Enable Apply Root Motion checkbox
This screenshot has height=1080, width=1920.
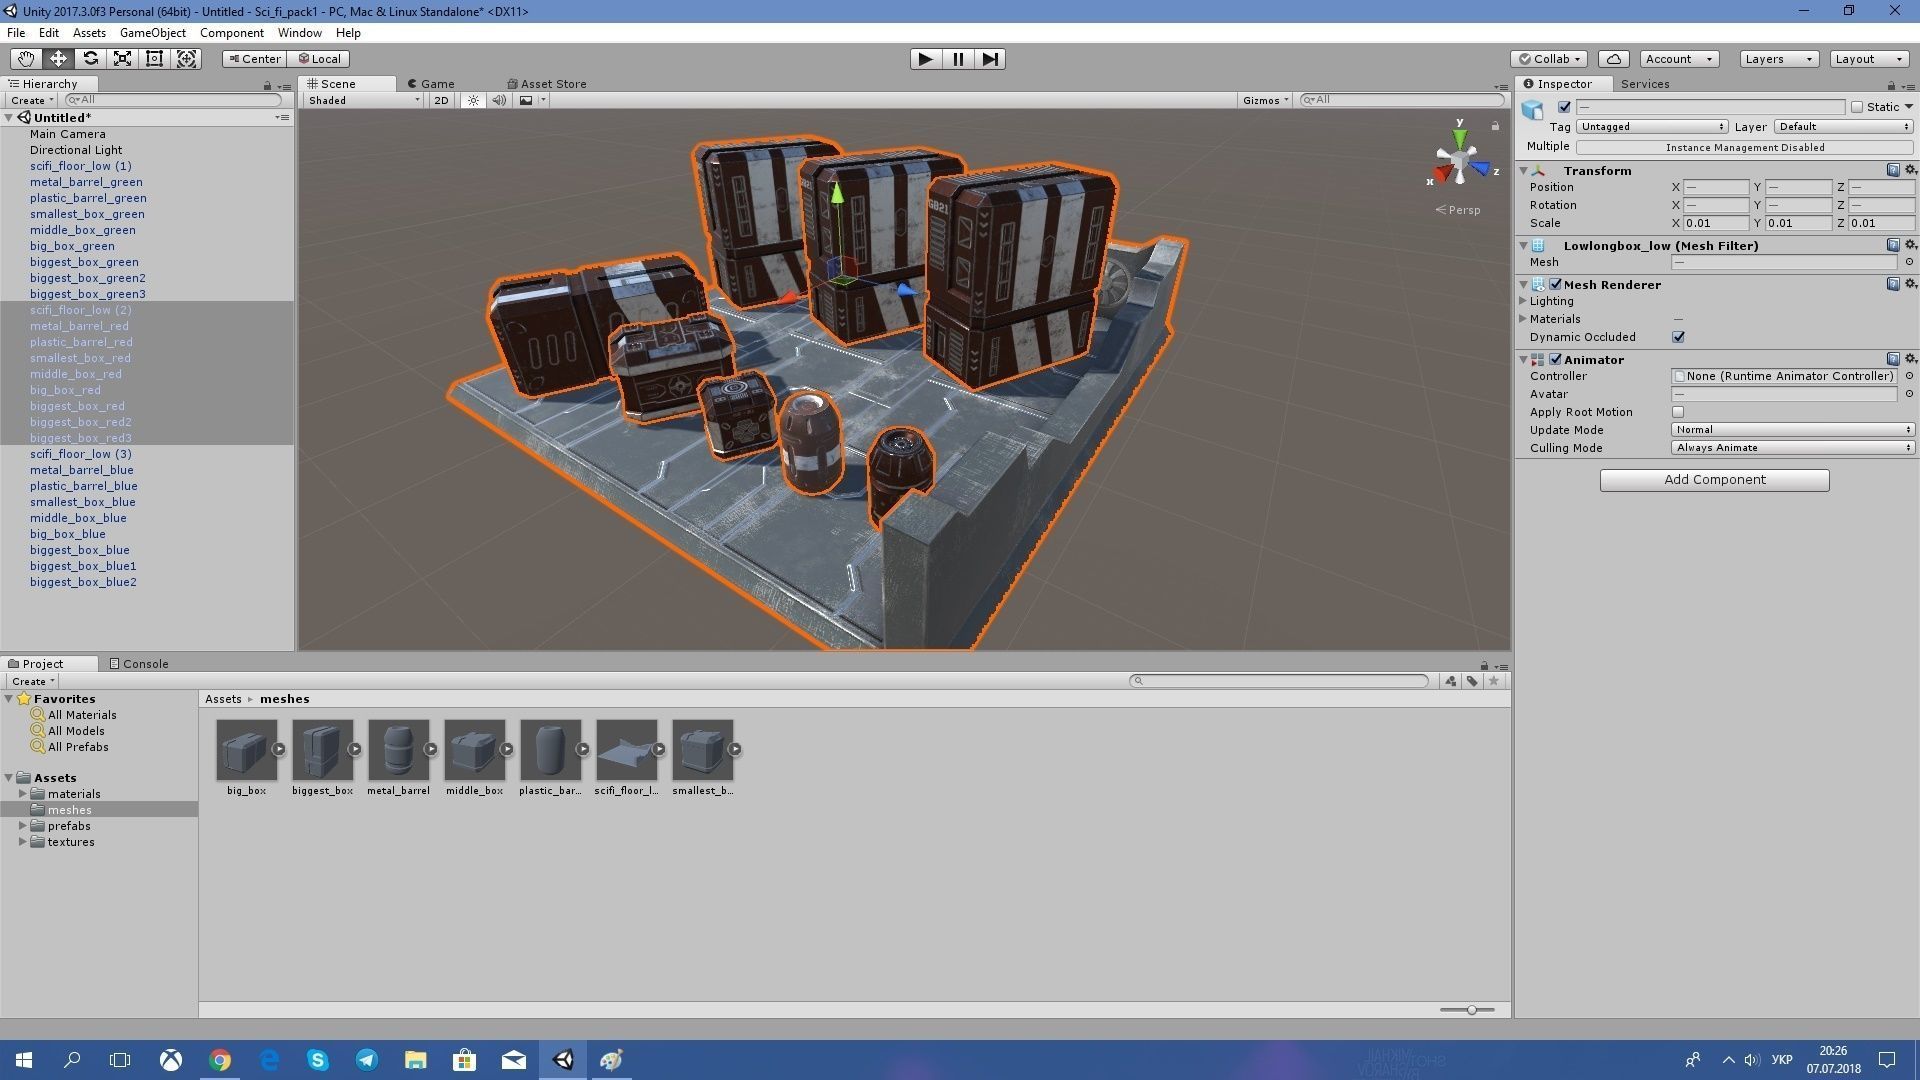point(1678,412)
